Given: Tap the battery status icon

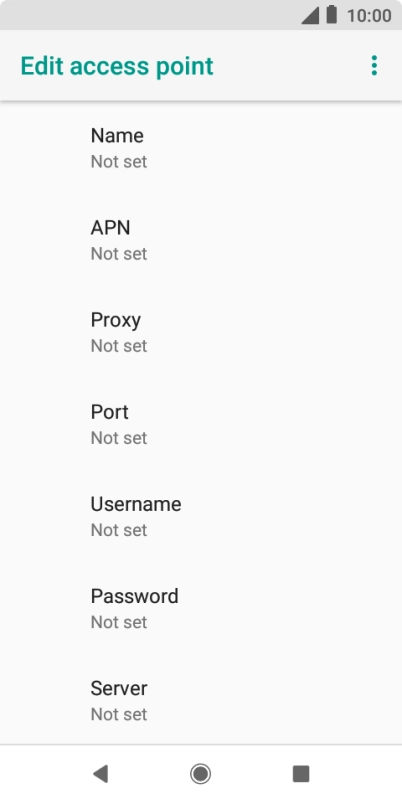Looking at the screenshot, I should (x=332, y=14).
